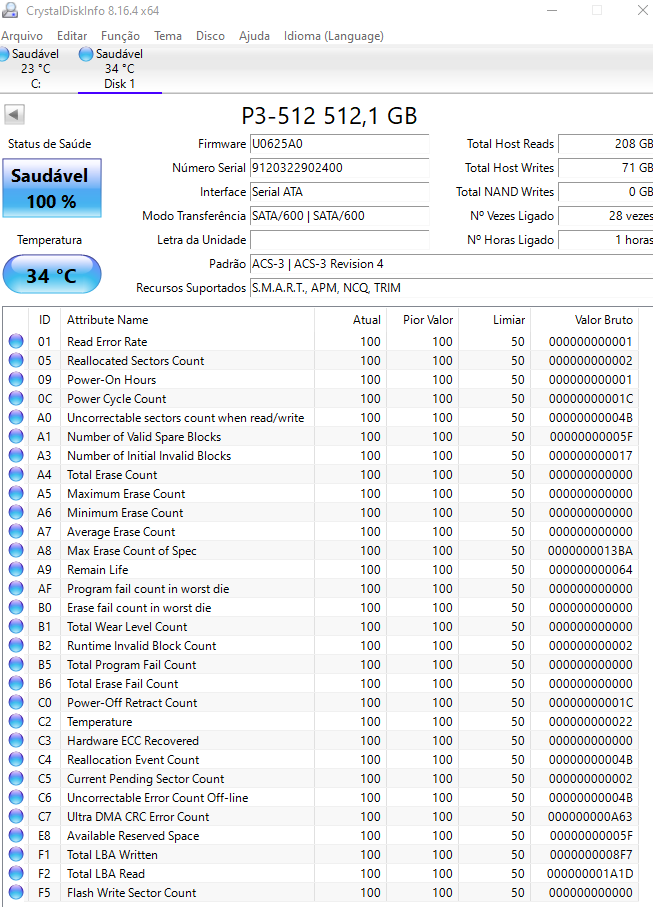Select the Minimum Erase Count row
Screen dimensions: 653x907
pyautogui.click(x=321, y=513)
